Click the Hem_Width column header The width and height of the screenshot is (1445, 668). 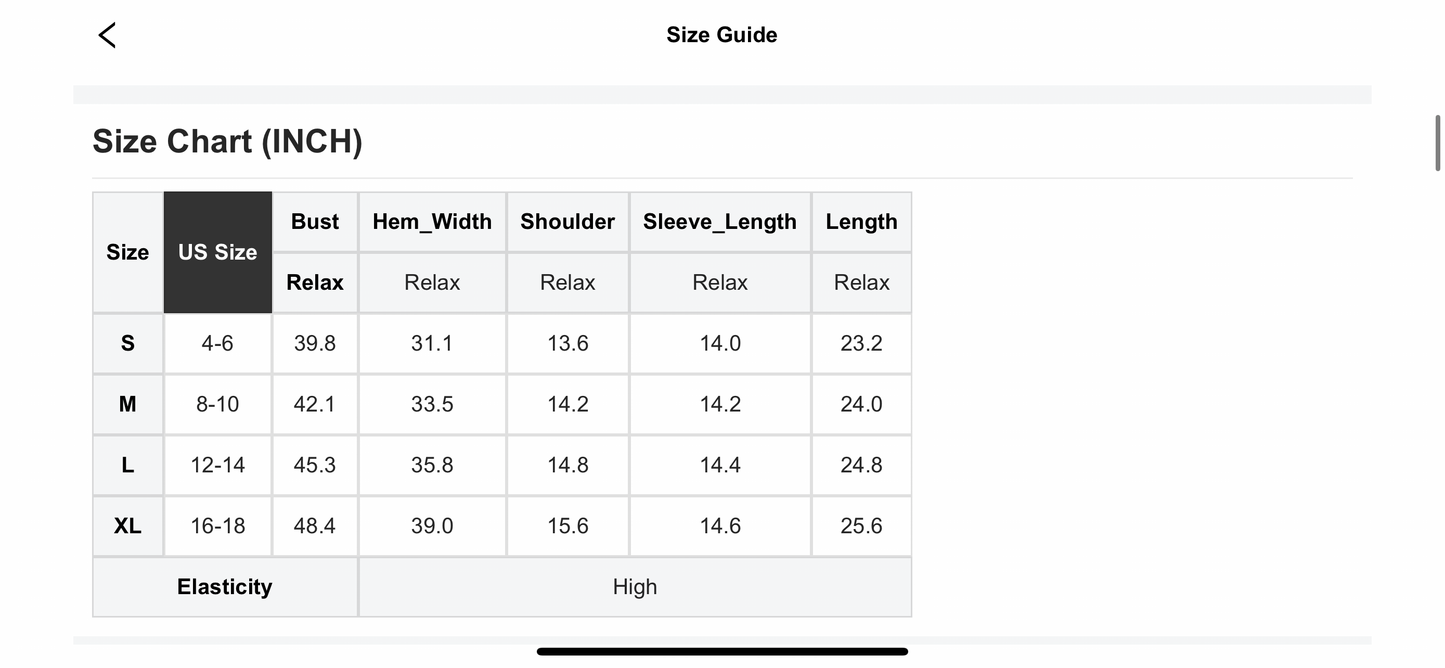432,222
